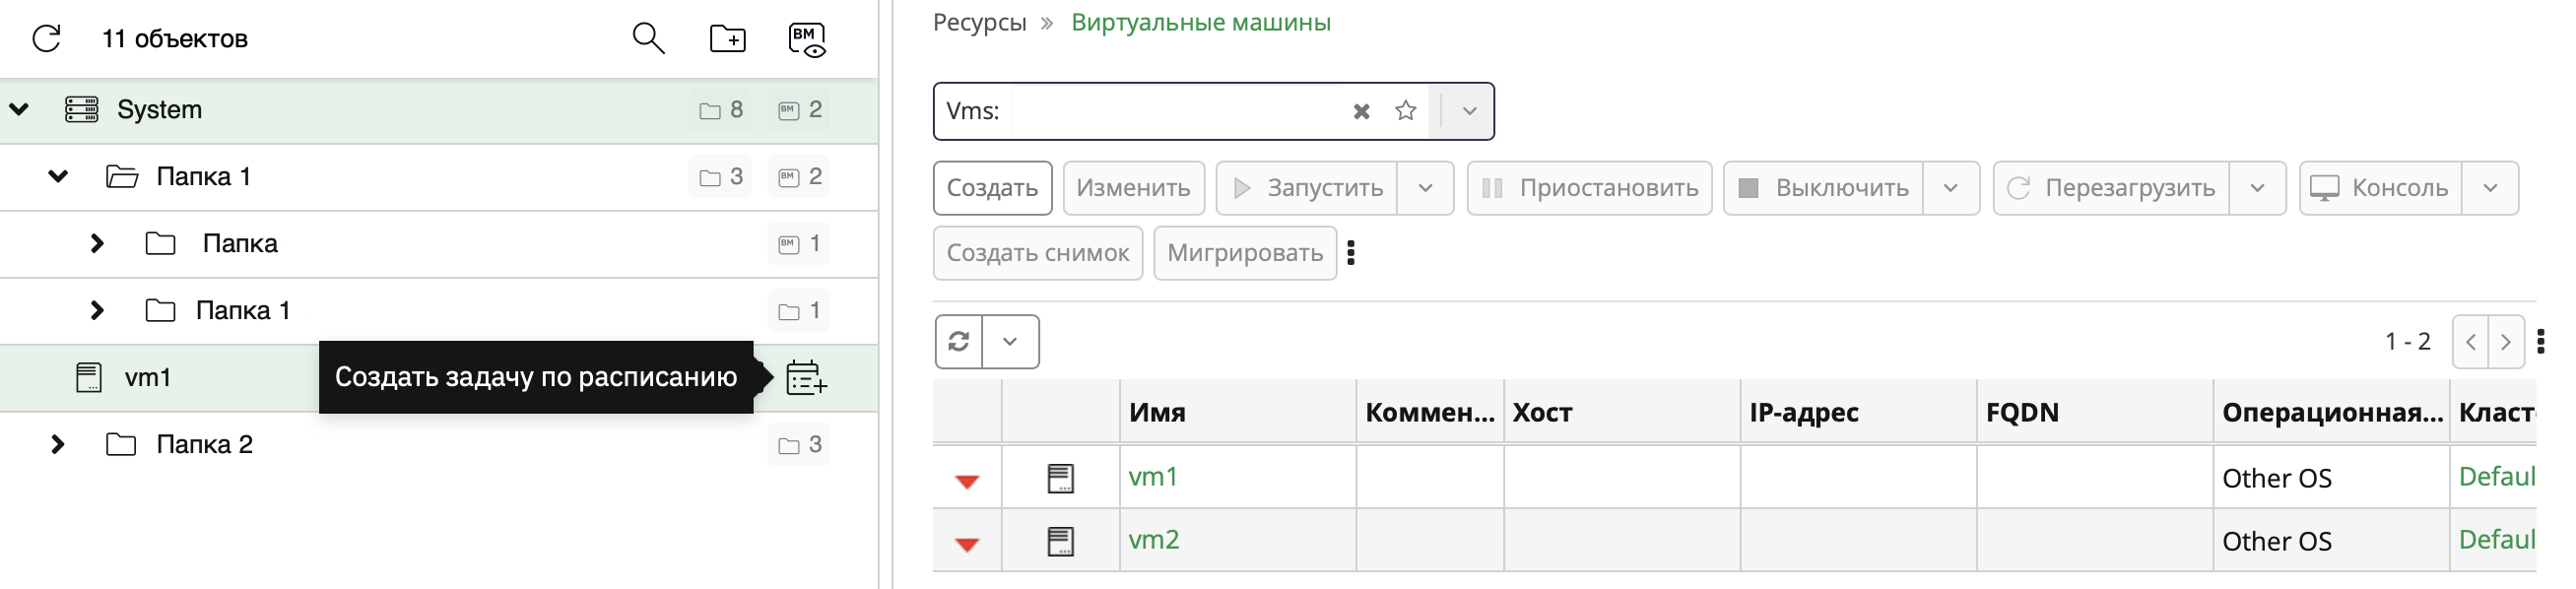Sort by the IP-адрес column

(1858, 412)
